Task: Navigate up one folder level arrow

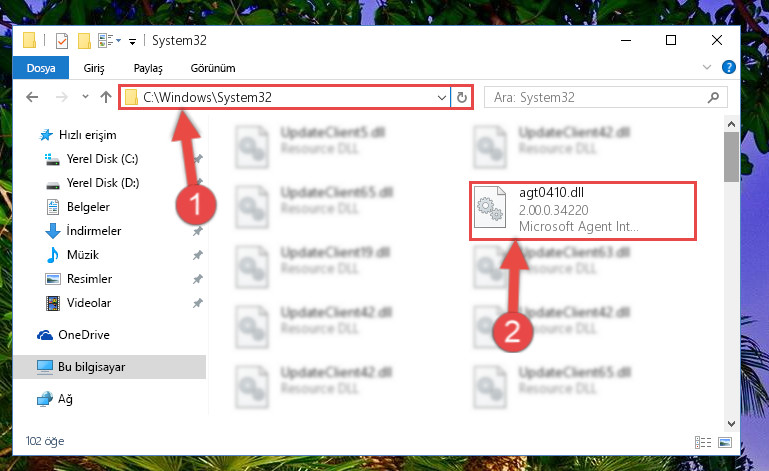Action: pyautogui.click(x=106, y=97)
